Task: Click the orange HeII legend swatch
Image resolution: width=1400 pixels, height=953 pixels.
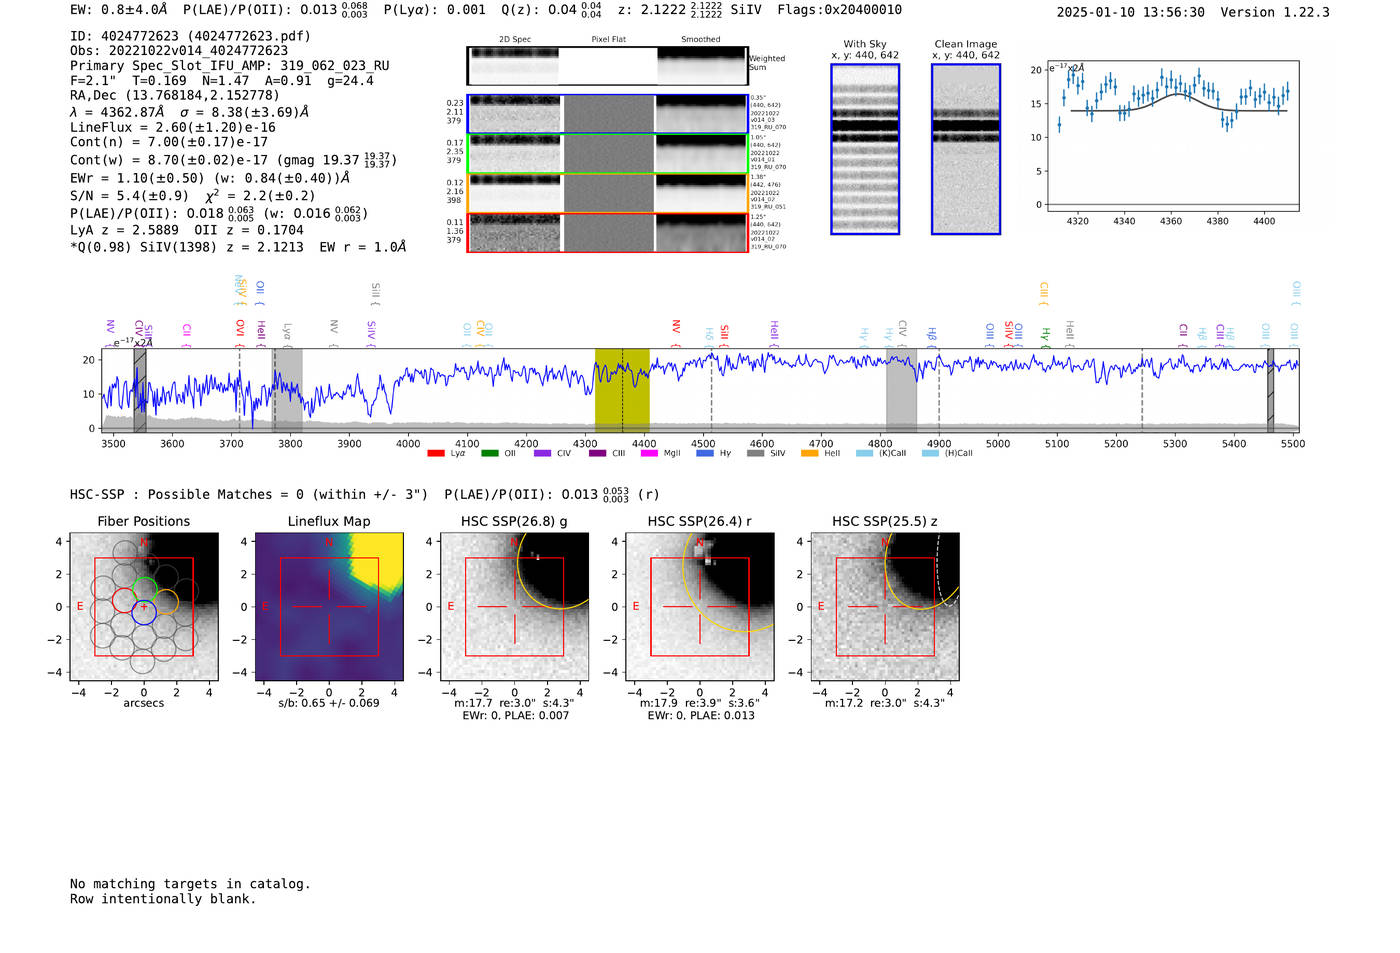Action: coord(809,453)
